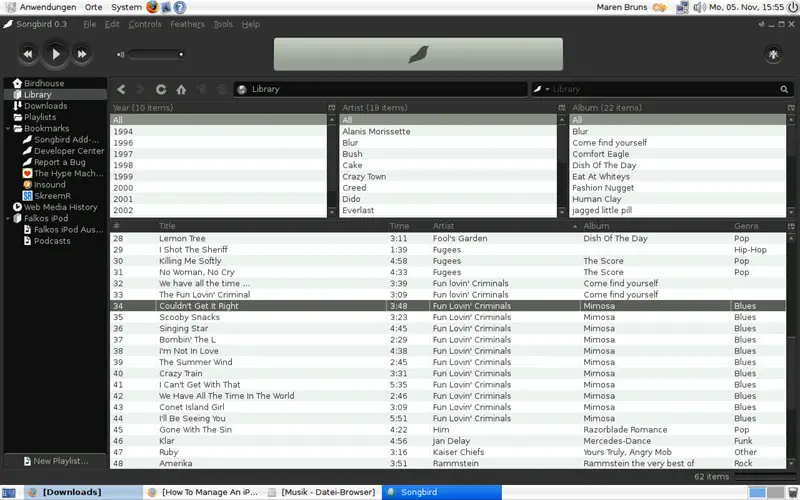
Task: Open the Album filter column picker
Action: pos(791,108)
